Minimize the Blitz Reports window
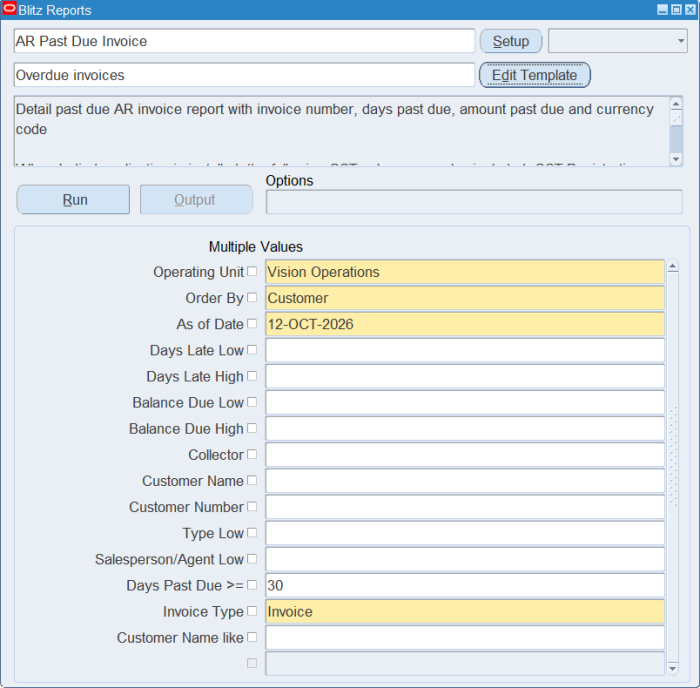Viewport: 700px width, 688px height. (662, 9)
